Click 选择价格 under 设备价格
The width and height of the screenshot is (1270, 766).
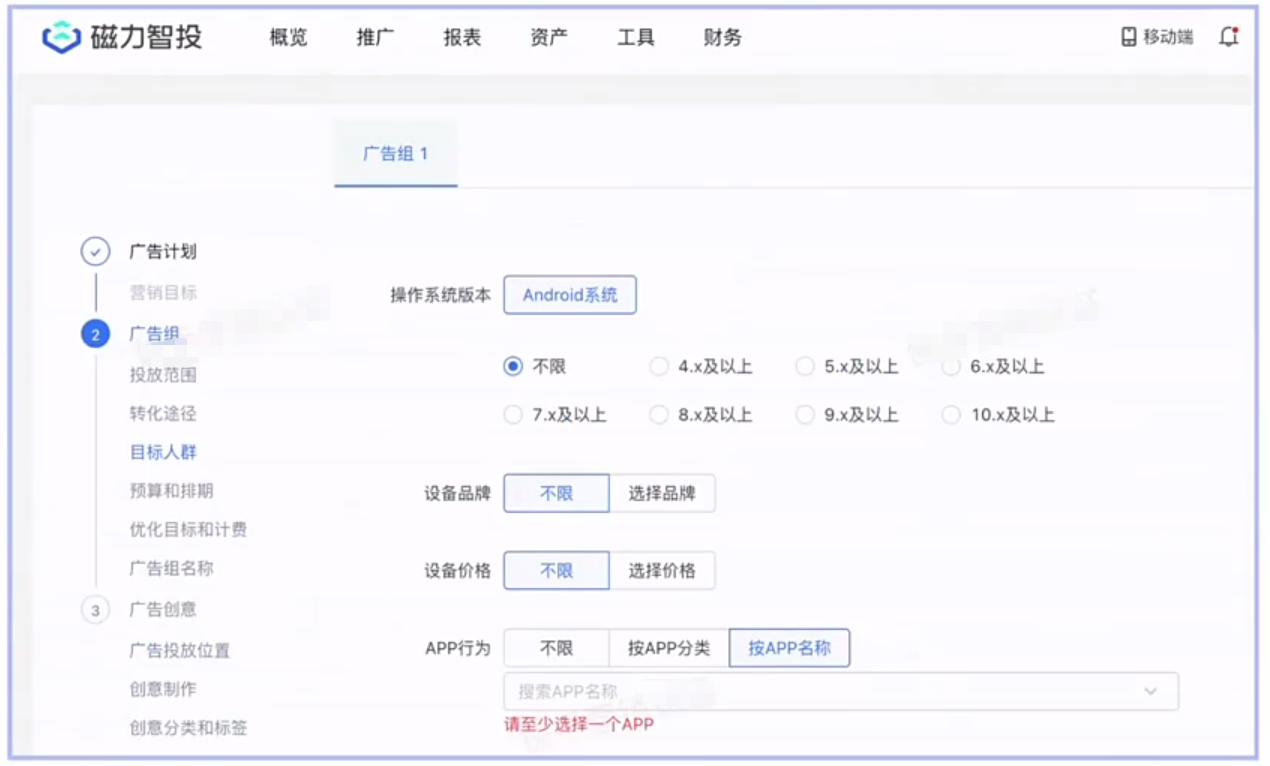pyautogui.click(x=663, y=570)
